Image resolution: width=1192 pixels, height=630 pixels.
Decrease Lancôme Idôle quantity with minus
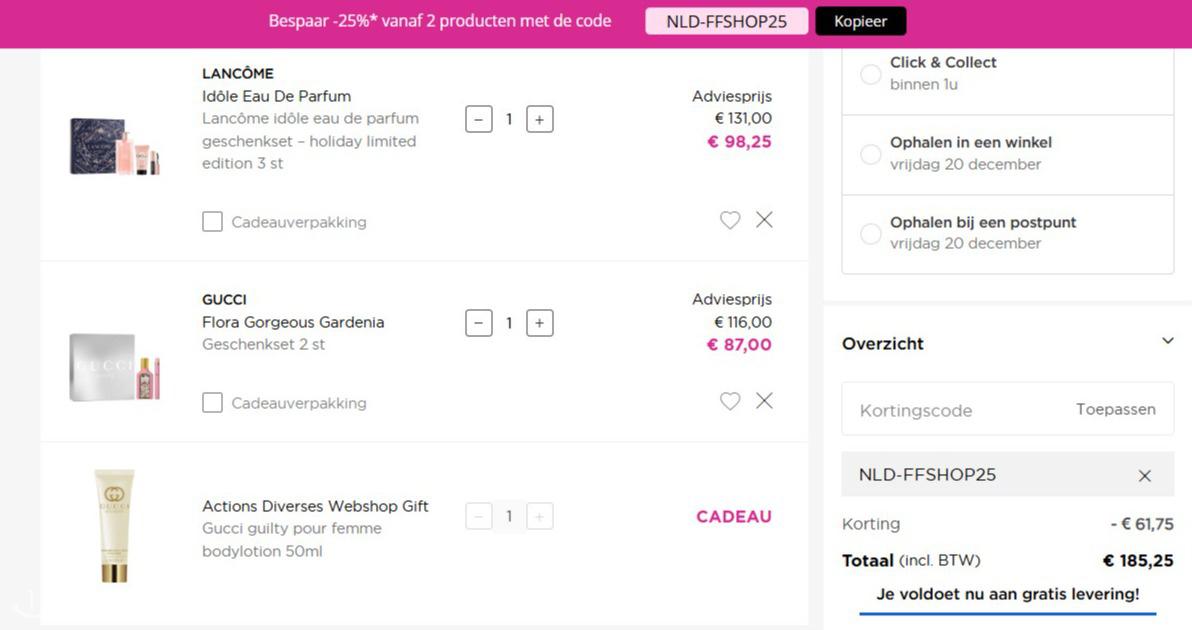point(479,119)
